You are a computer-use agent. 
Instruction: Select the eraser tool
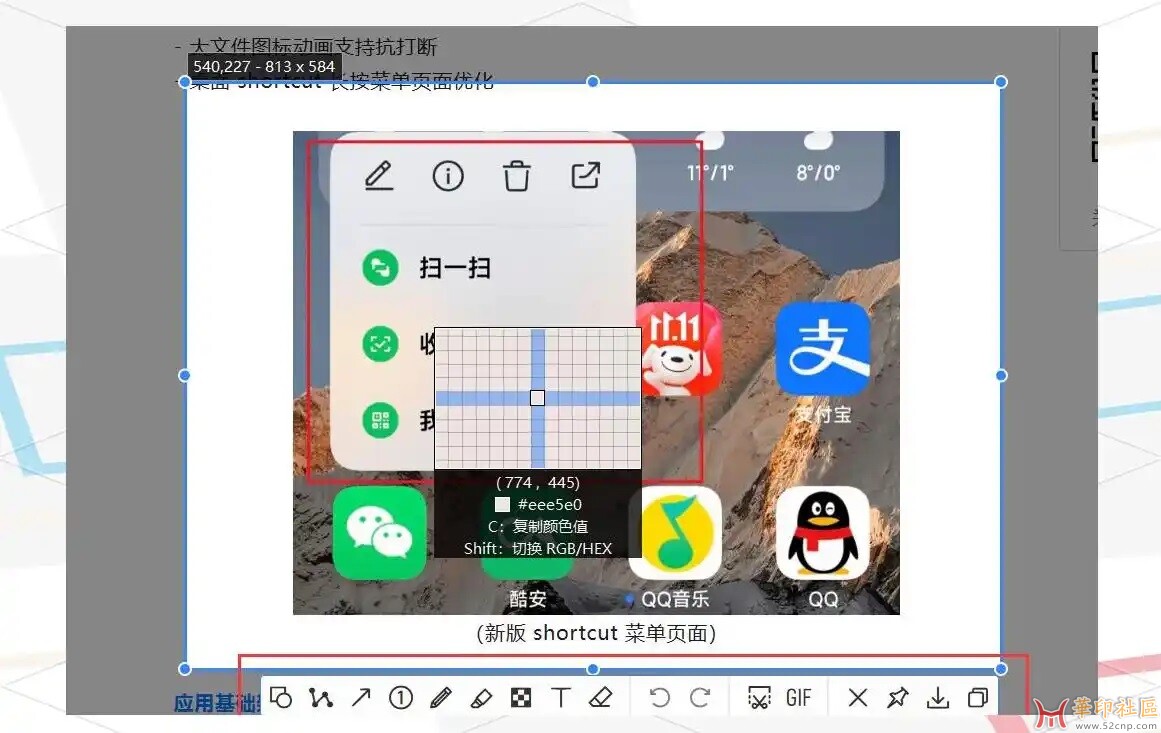600,697
